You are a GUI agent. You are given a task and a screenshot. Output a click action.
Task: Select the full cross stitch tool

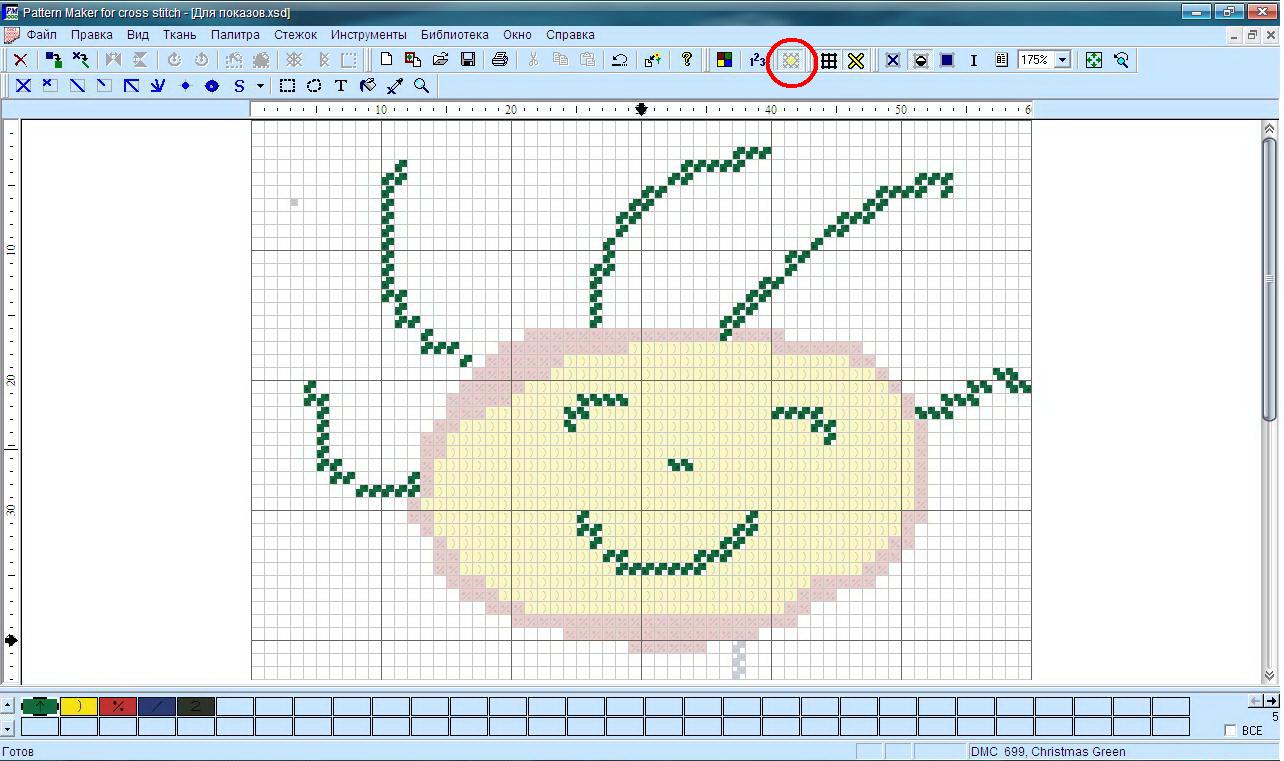[x=23, y=86]
